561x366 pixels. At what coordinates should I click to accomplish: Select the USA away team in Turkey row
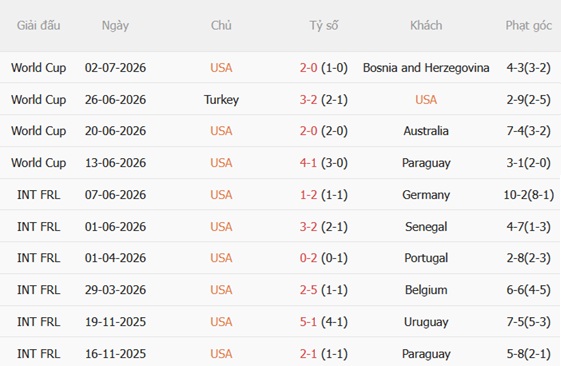click(426, 99)
